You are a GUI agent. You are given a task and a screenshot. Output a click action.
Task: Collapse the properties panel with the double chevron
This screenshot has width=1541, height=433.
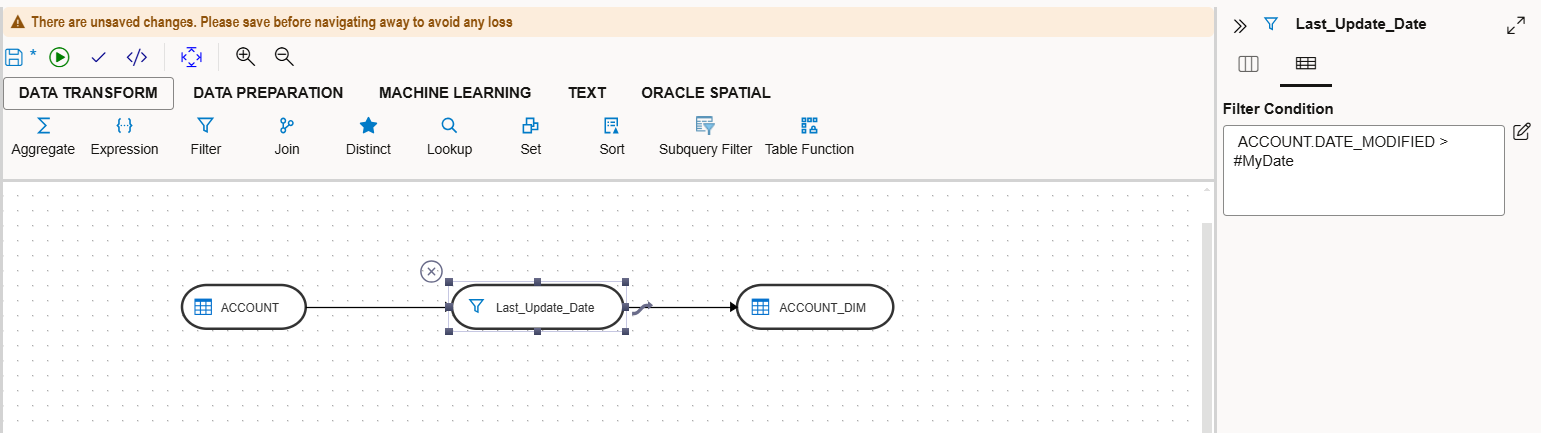click(1240, 26)
